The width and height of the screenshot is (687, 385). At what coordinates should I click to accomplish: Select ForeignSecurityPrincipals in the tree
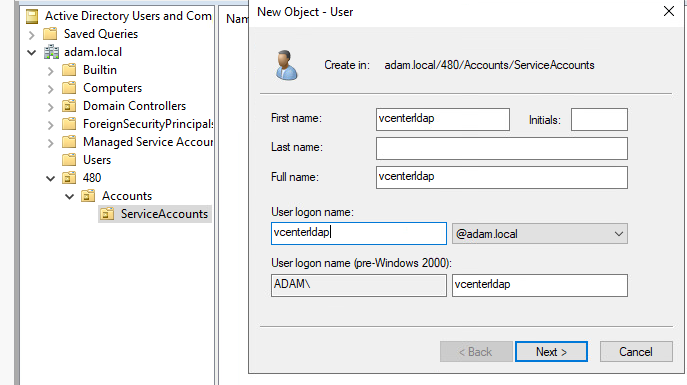(148, 124)
